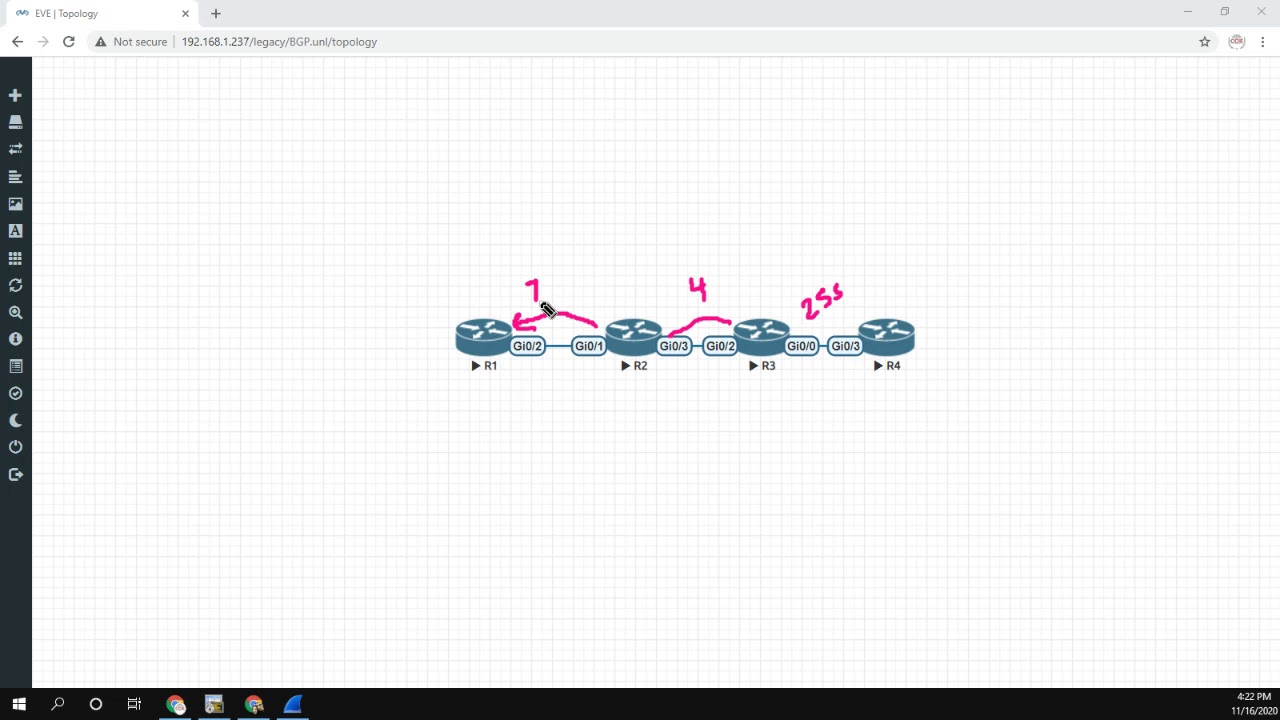The image size is (1280, 720).
Task: Open Cortana circle on taskbar
Action: pyautogui.click(x=96, y=704)
